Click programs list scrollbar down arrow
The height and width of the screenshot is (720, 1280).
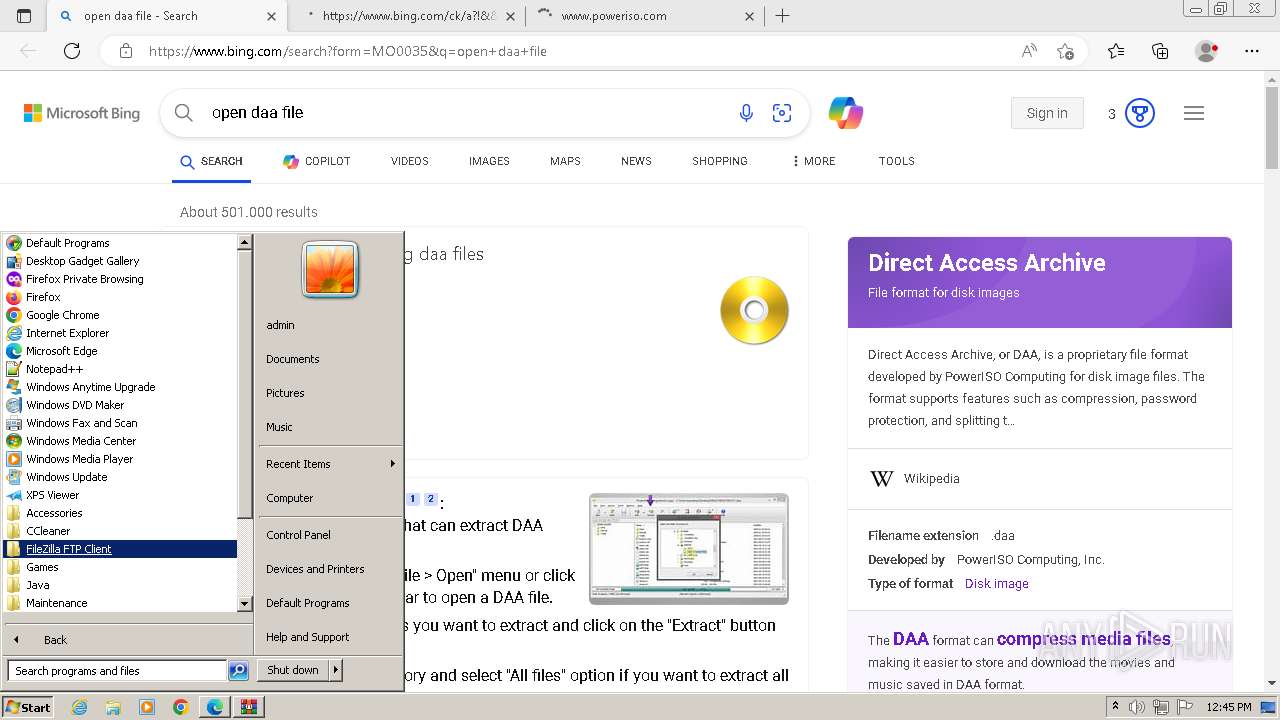(244, 604)
